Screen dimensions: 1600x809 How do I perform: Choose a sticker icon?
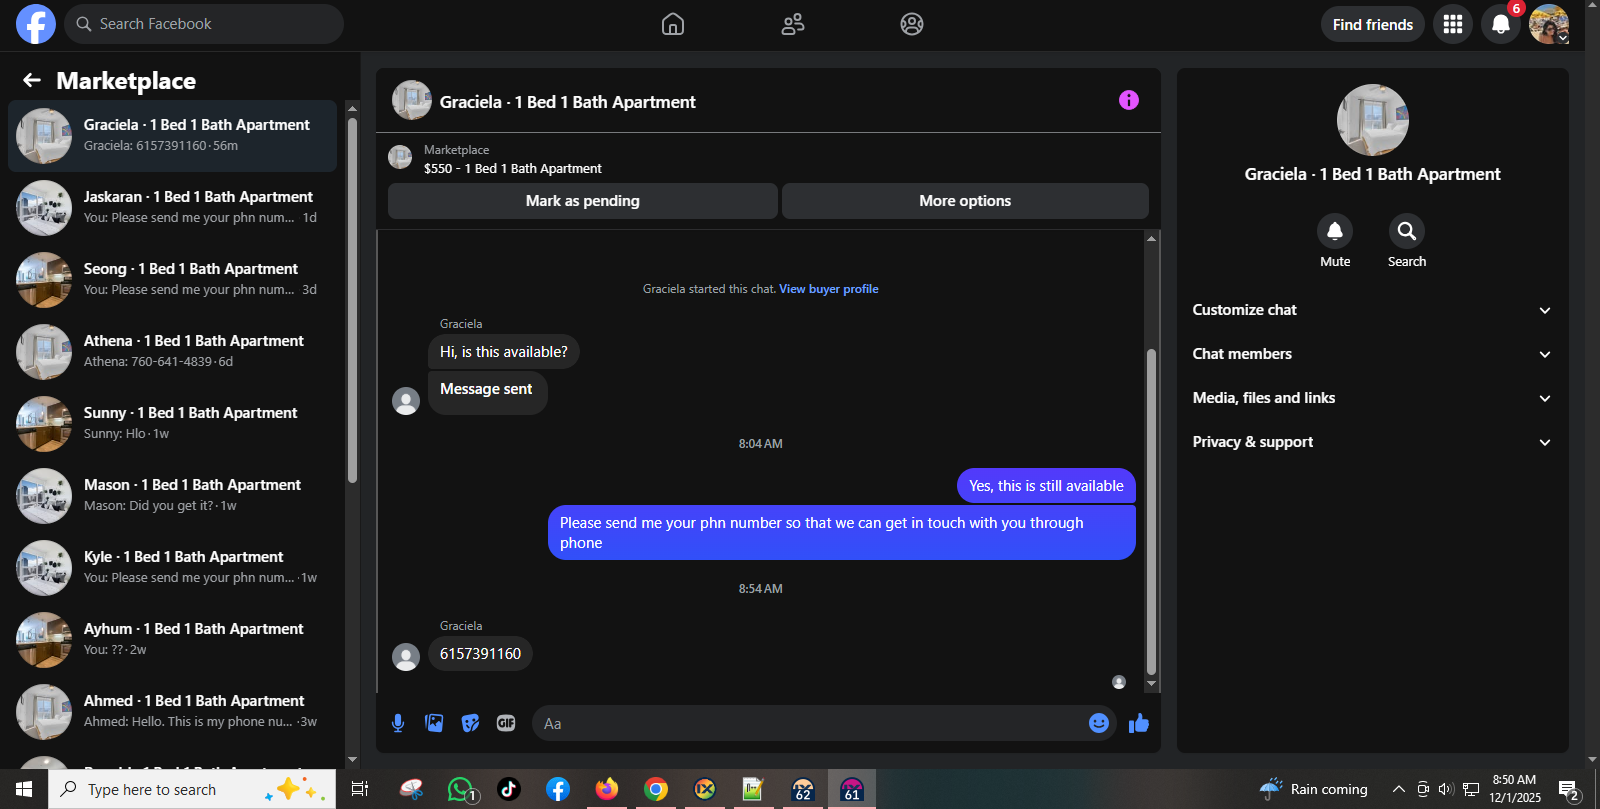click(470, 723)
